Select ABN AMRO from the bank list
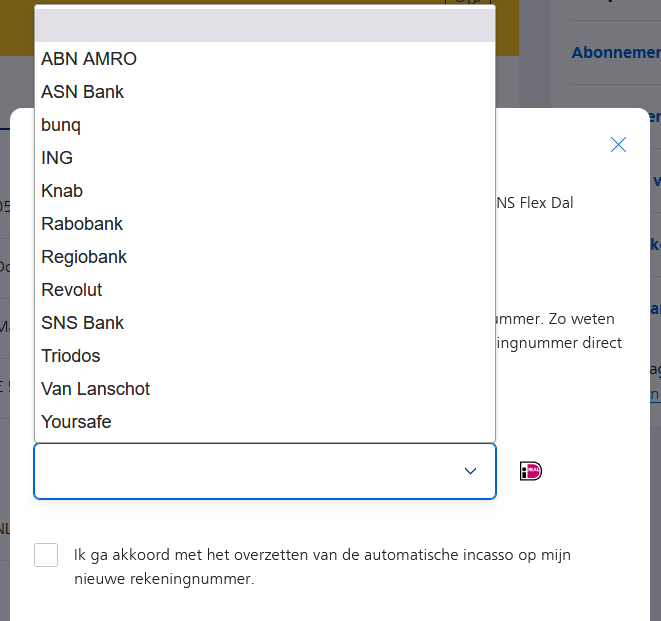This screenshot has height=621, width=661. [89, 59]
